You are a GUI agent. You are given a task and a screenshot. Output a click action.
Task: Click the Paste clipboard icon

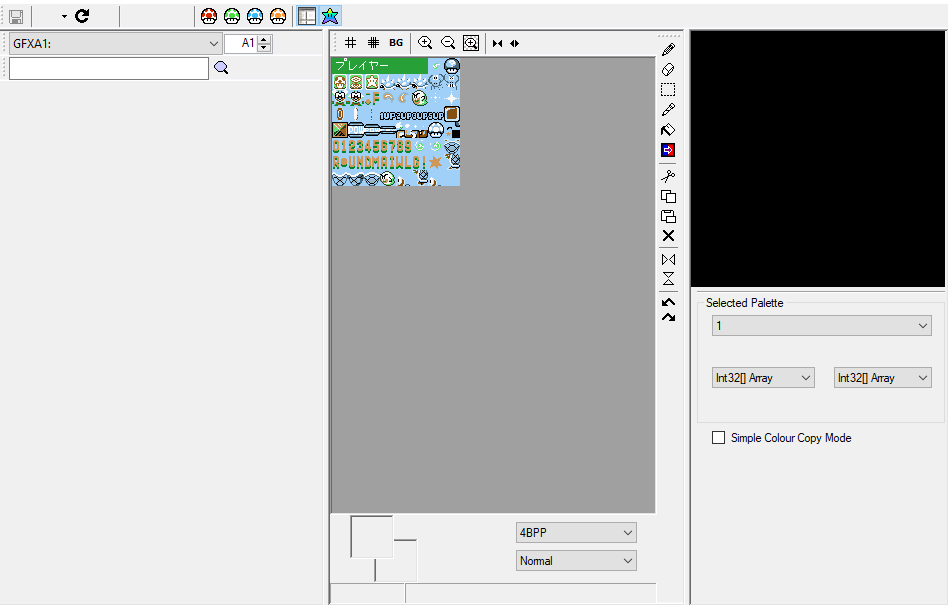pos(668,216)
